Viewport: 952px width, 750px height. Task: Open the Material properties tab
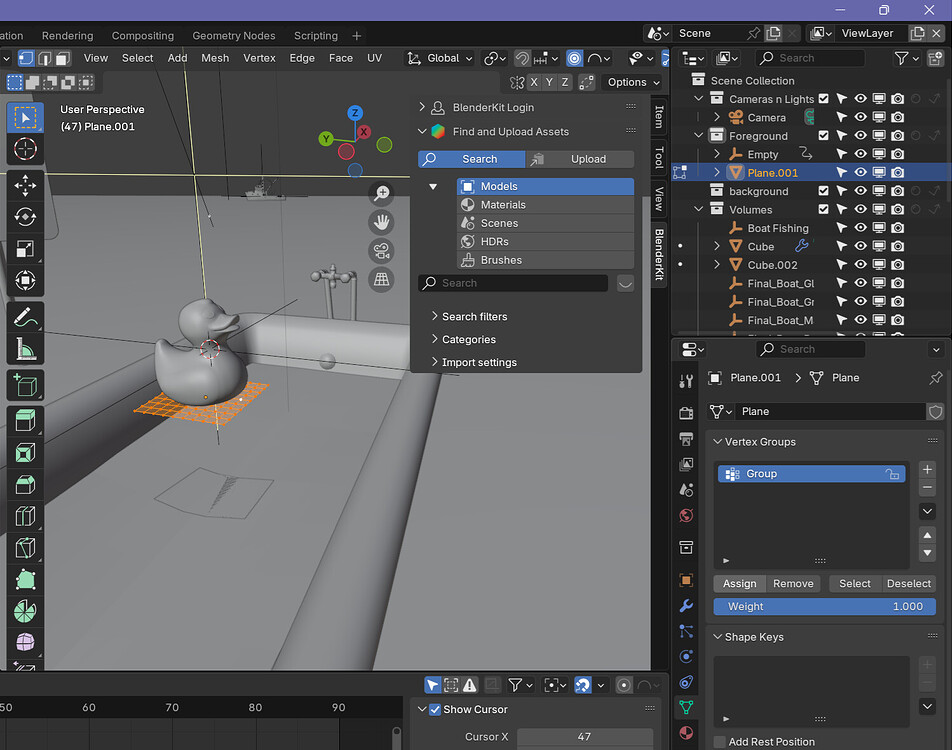click(686, 732)
